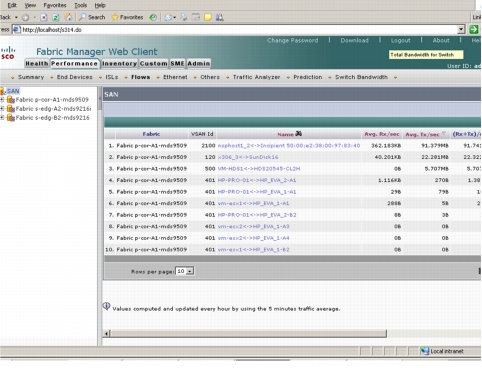Click the green Go arrow button

point(473,29)
